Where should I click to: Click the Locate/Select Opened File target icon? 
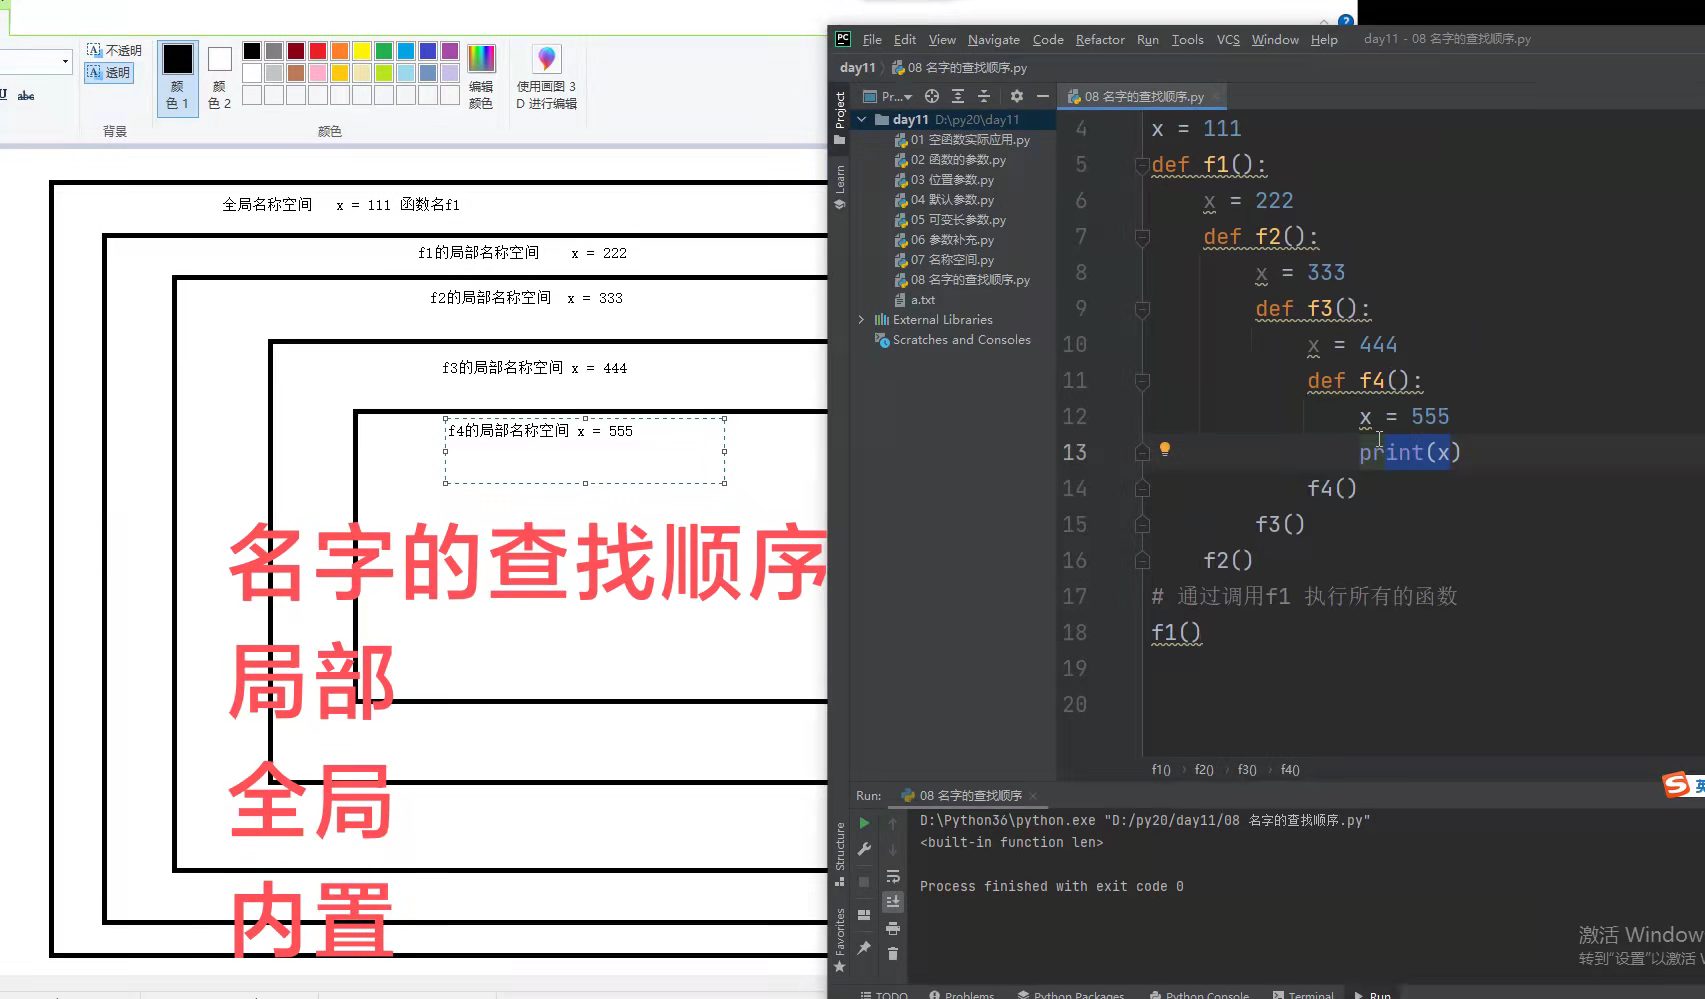931,96
